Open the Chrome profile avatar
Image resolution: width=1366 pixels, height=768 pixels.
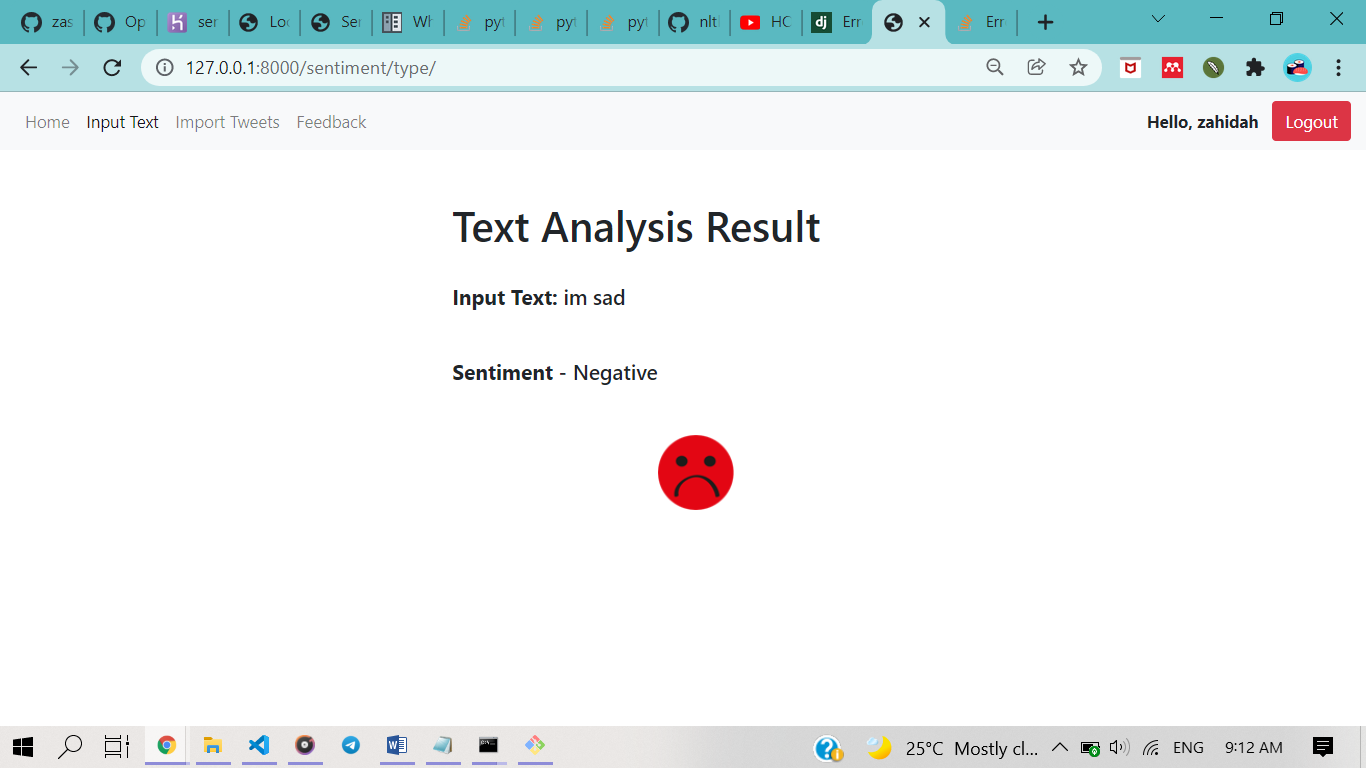pos(1297,67)
